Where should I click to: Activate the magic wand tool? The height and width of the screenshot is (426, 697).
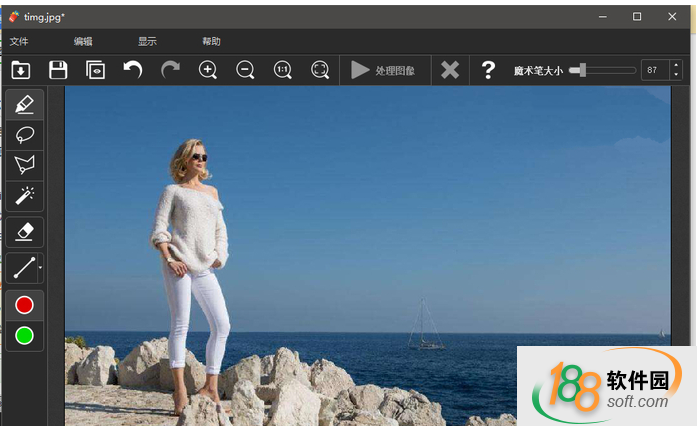25,196
